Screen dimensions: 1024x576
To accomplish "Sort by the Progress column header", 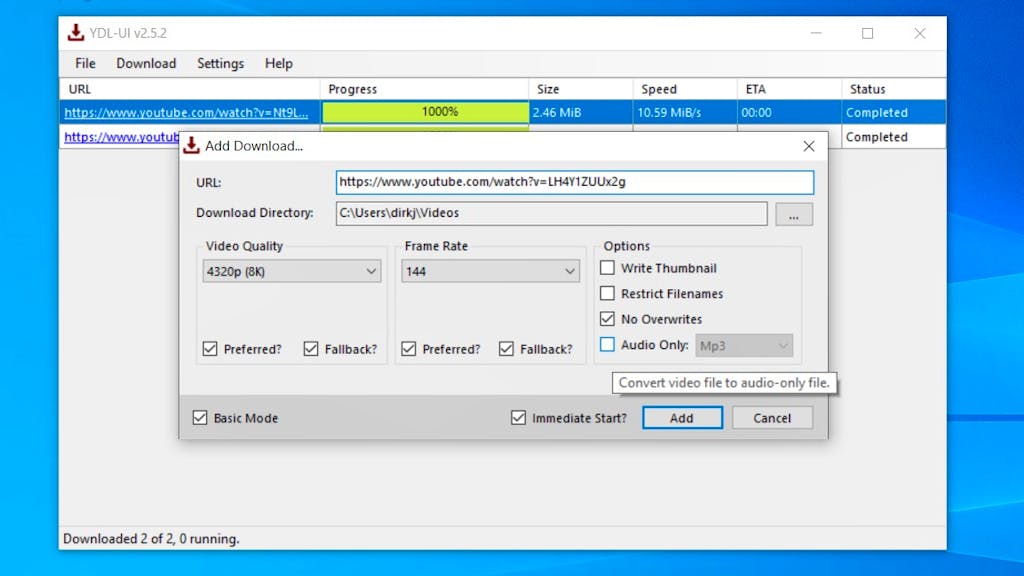I will [x=424, y=89].
